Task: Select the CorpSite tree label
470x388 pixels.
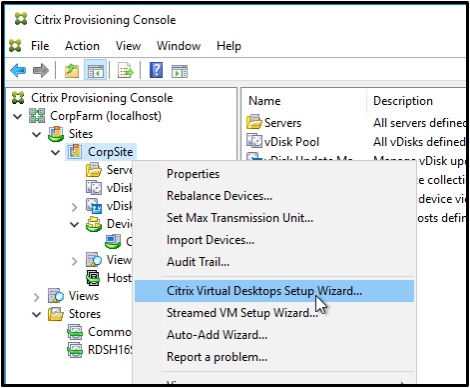Action: pos(110,152)
